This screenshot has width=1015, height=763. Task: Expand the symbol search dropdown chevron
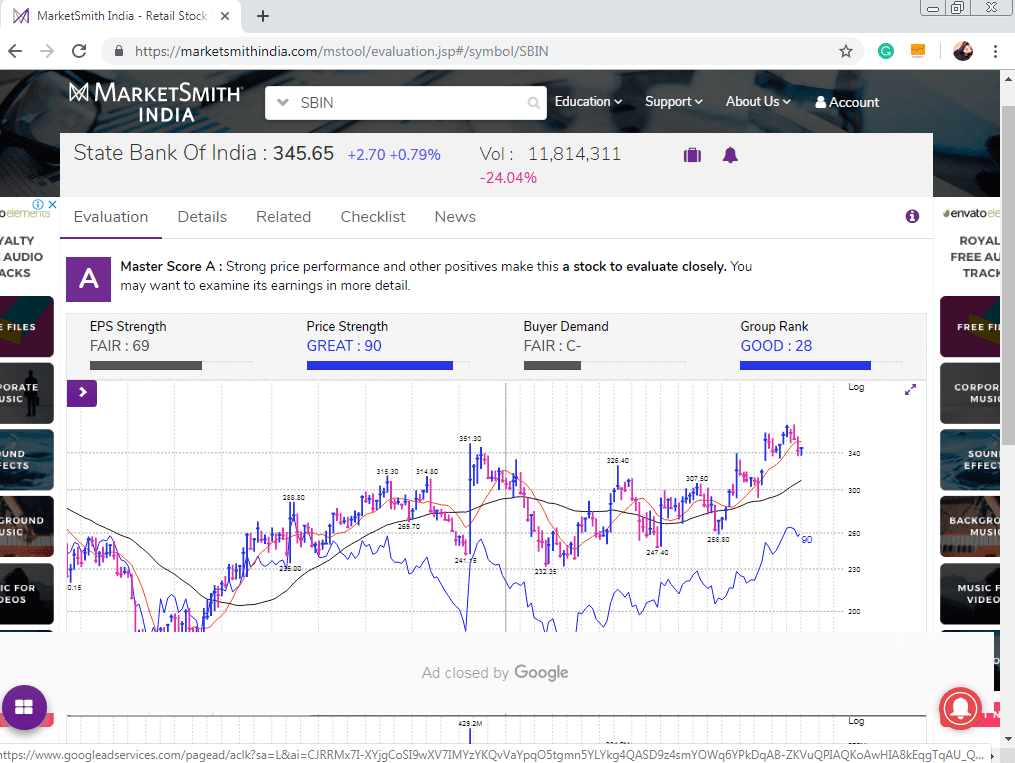click(282, 102)
